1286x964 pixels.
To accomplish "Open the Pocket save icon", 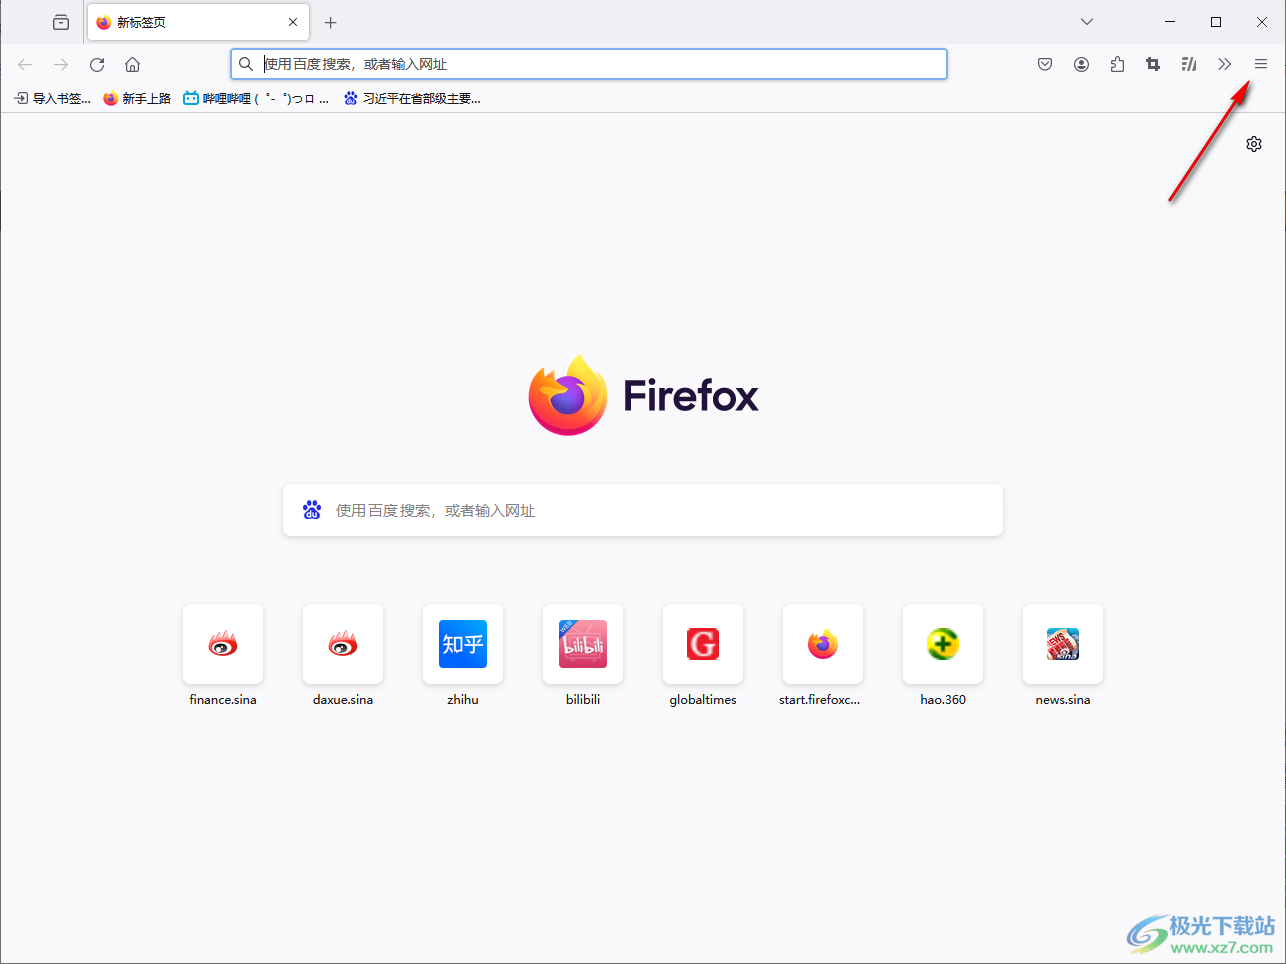I will 1045,64.
